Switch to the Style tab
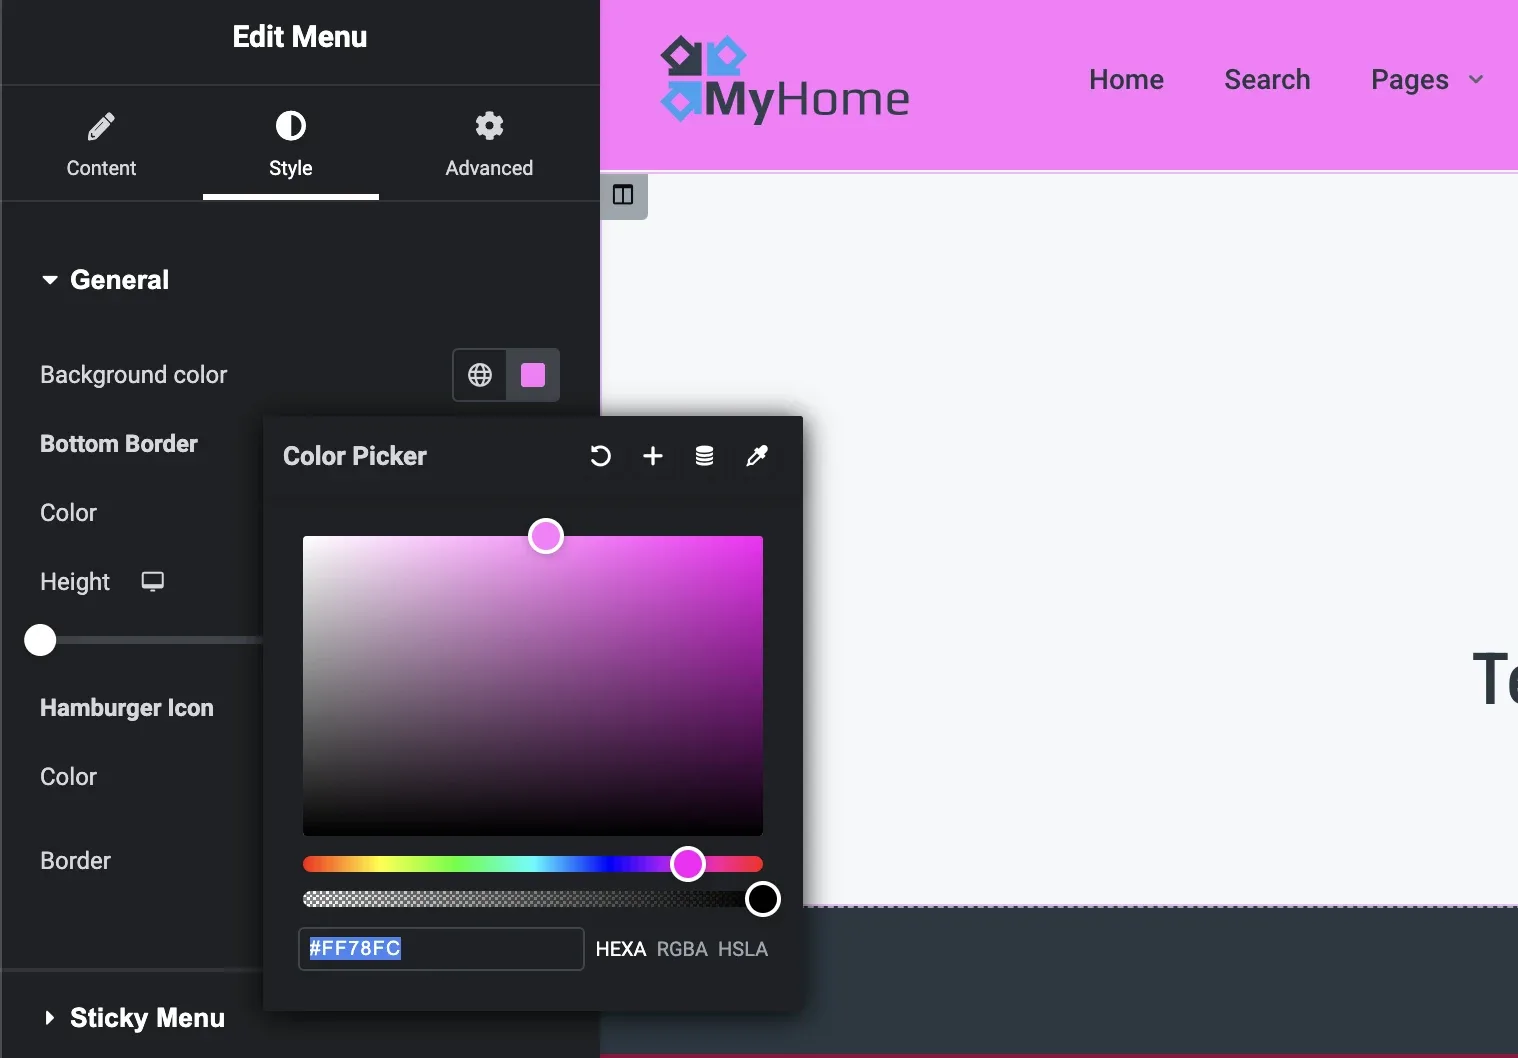The height and width of the screenshot is (1058, 1518). click(x=291, y=145)
